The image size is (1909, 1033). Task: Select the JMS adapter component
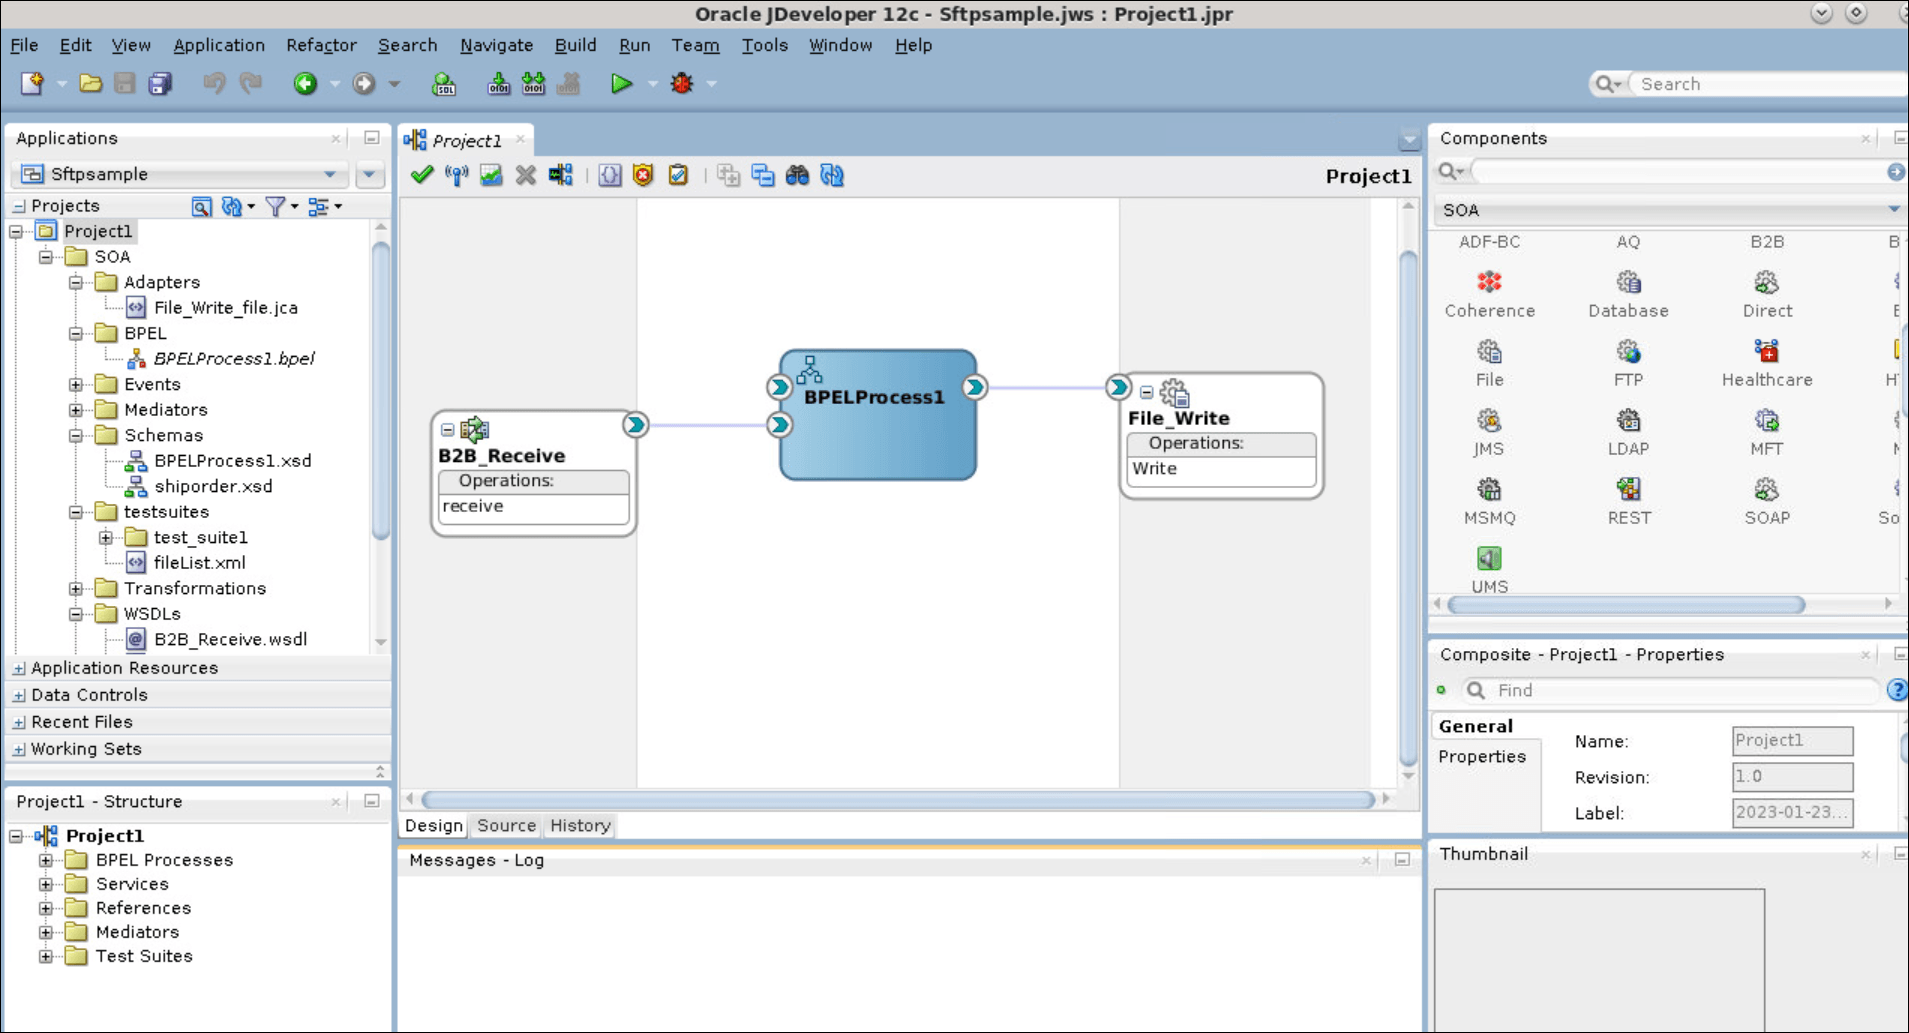(x=1489, y=432)
